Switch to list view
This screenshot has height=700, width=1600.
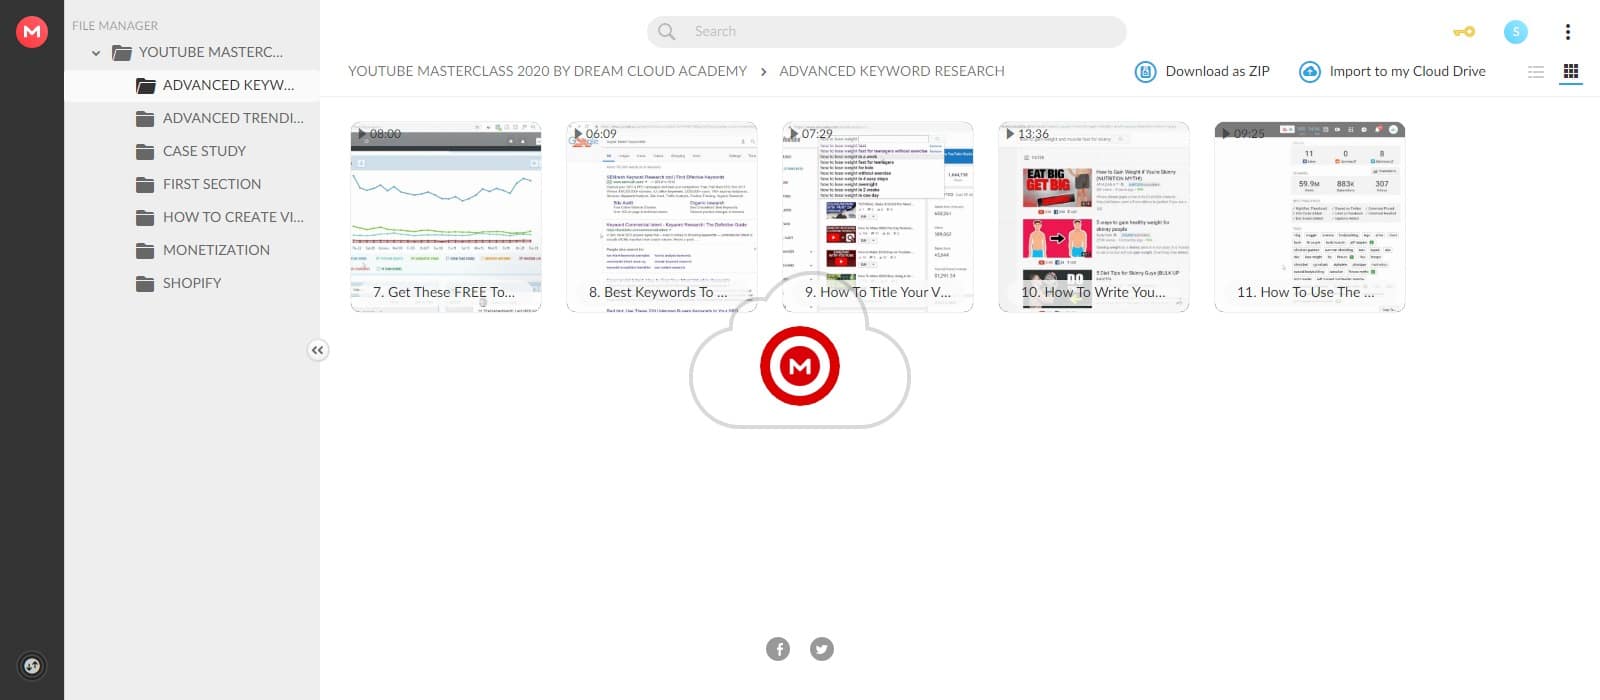click(x=1536, y=72)
